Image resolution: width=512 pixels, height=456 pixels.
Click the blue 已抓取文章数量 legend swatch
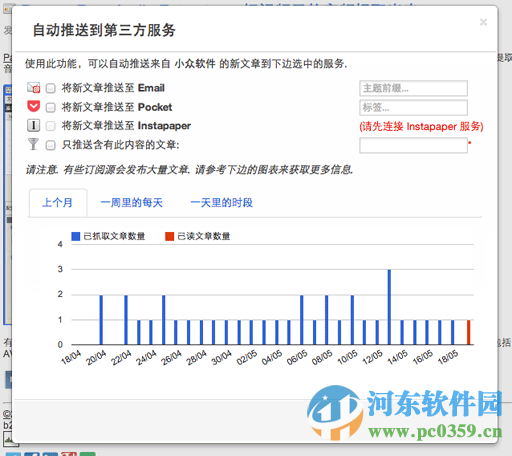coord(76,236)
